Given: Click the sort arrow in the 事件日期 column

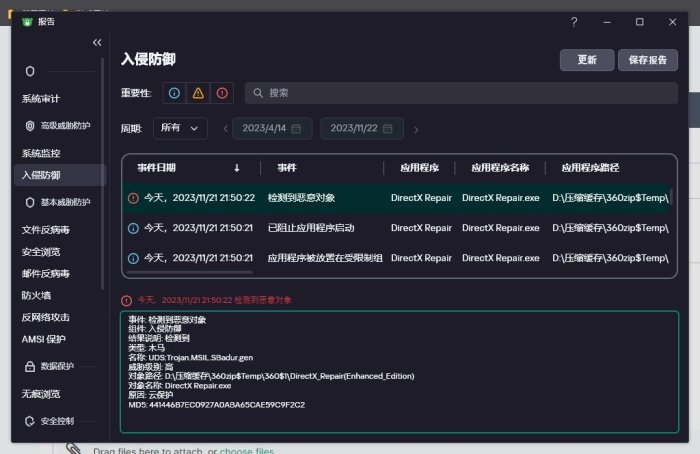Looking at the screenshot, I should 237,168.
